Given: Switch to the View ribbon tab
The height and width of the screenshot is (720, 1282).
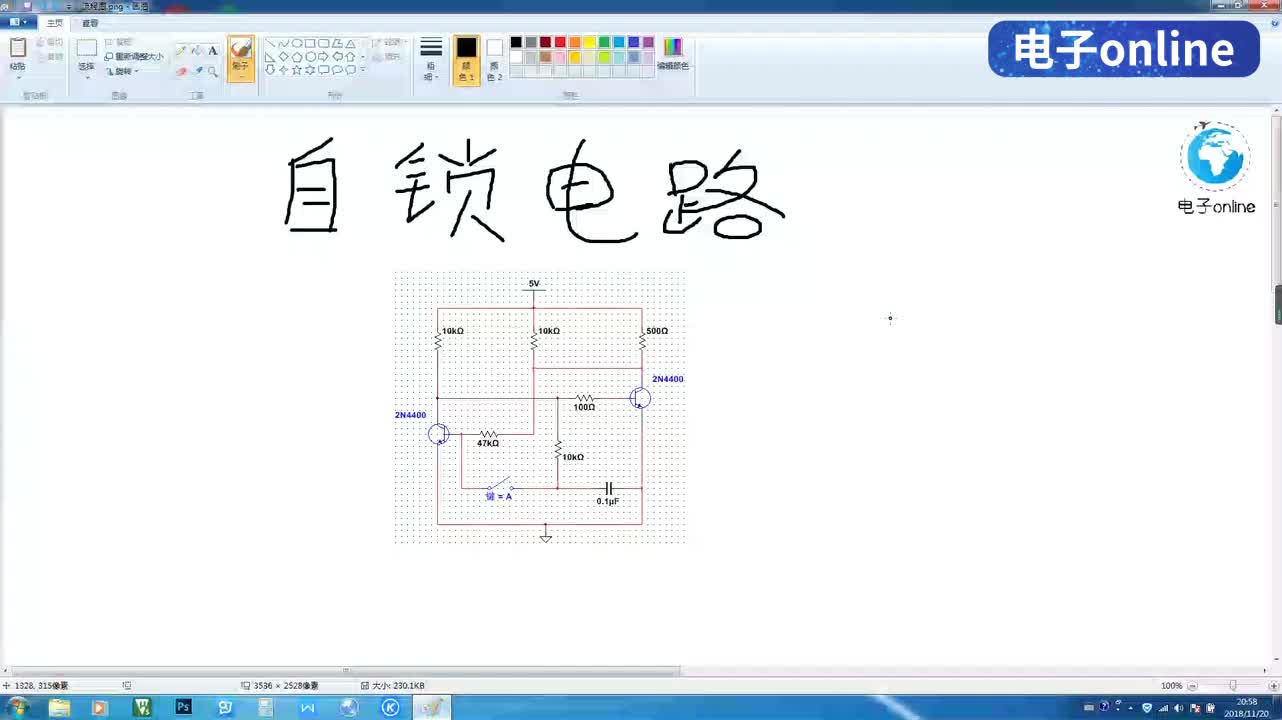Looking at the screenshot, I should pos(90,22).
